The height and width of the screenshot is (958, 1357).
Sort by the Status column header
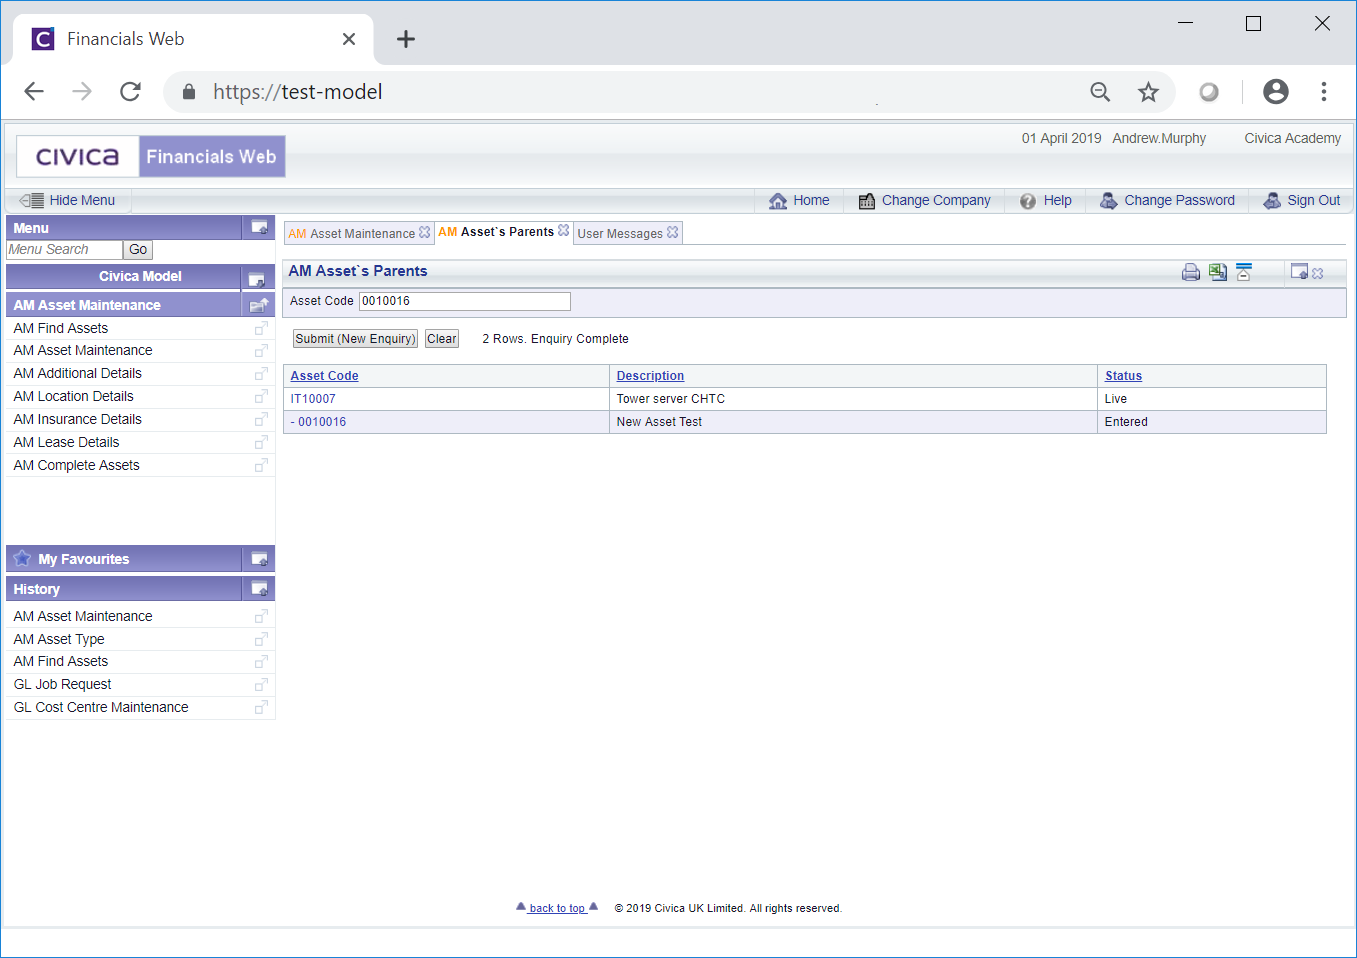coord(1123,376)
